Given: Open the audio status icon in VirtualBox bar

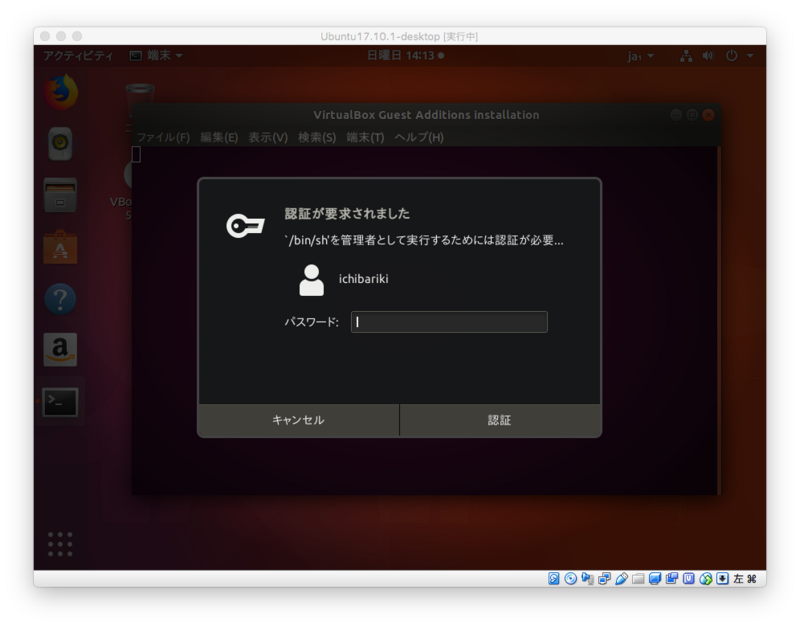Looking at the screenshot, I should point(587,579).
